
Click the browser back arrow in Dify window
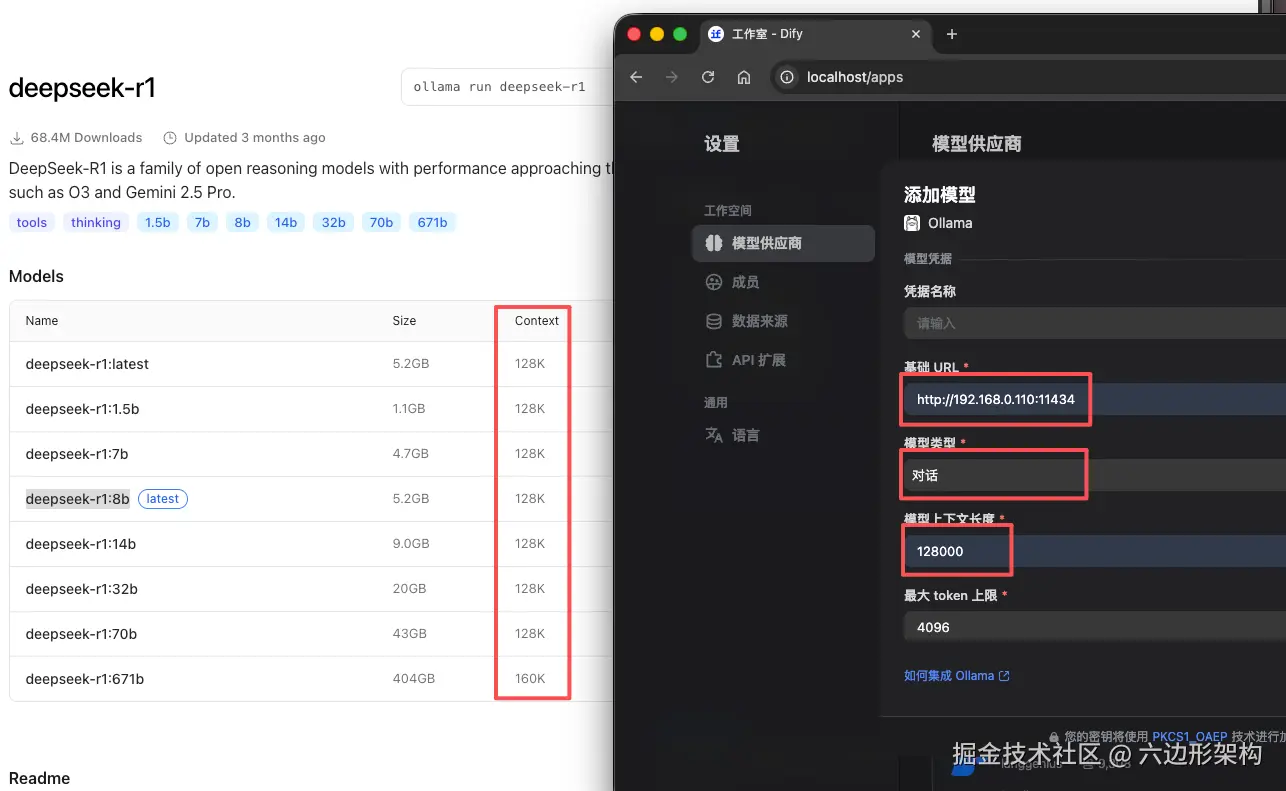tap(636, 77)
